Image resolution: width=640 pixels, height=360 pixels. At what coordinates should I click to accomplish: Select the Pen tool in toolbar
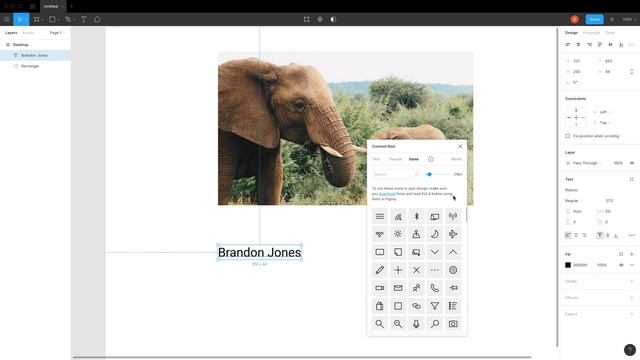click(x=68, y=19)
